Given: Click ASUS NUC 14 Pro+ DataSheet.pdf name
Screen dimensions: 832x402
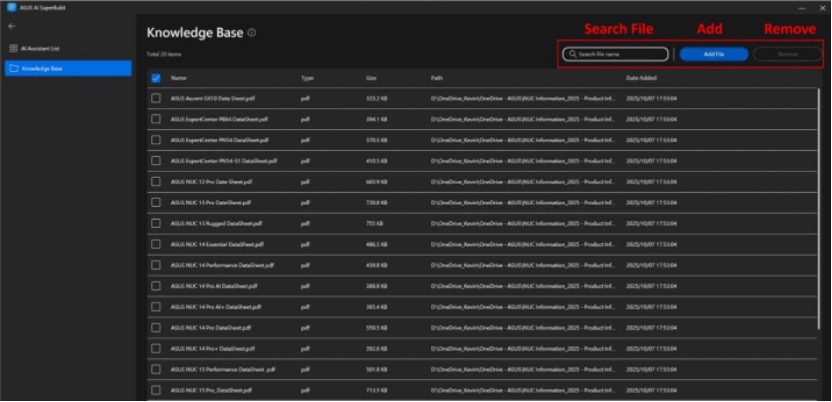Looking at the screenshot, I should [x=213, y=348].
